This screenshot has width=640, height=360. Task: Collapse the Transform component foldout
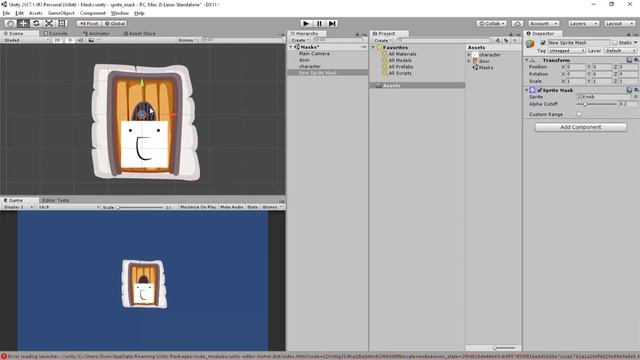(x=527, y=60)
